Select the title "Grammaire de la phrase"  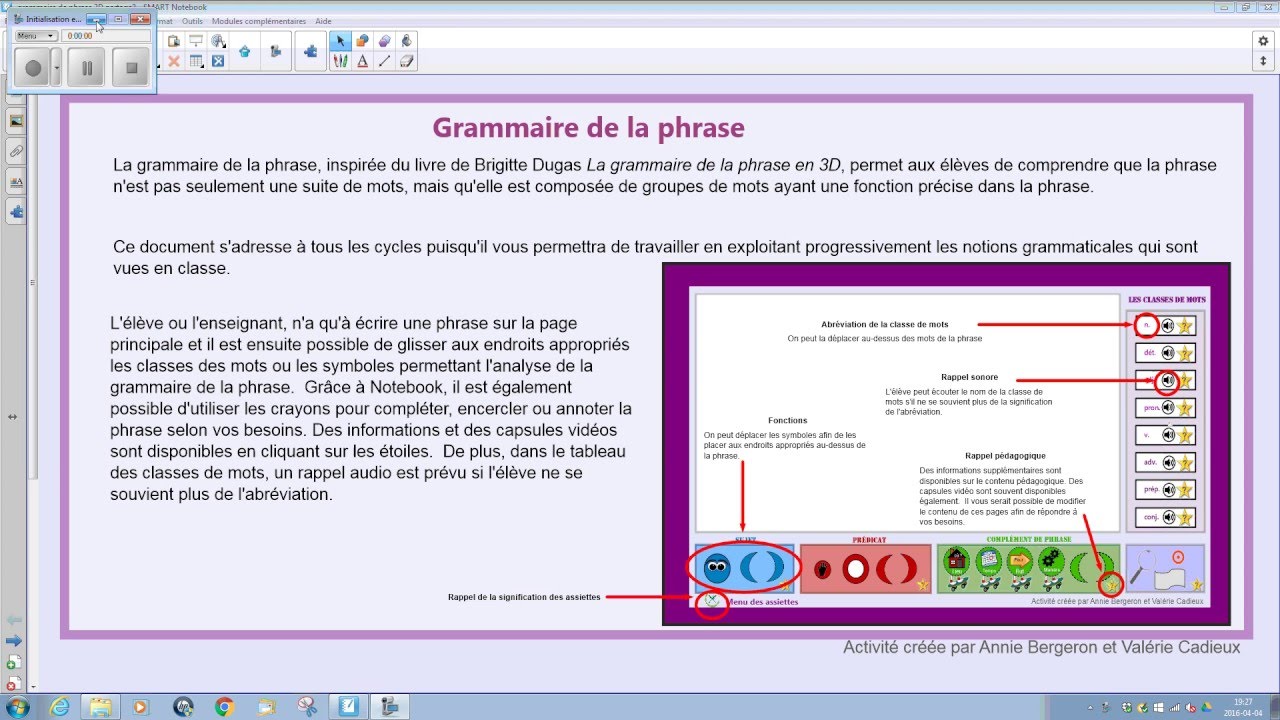point(588,128)
